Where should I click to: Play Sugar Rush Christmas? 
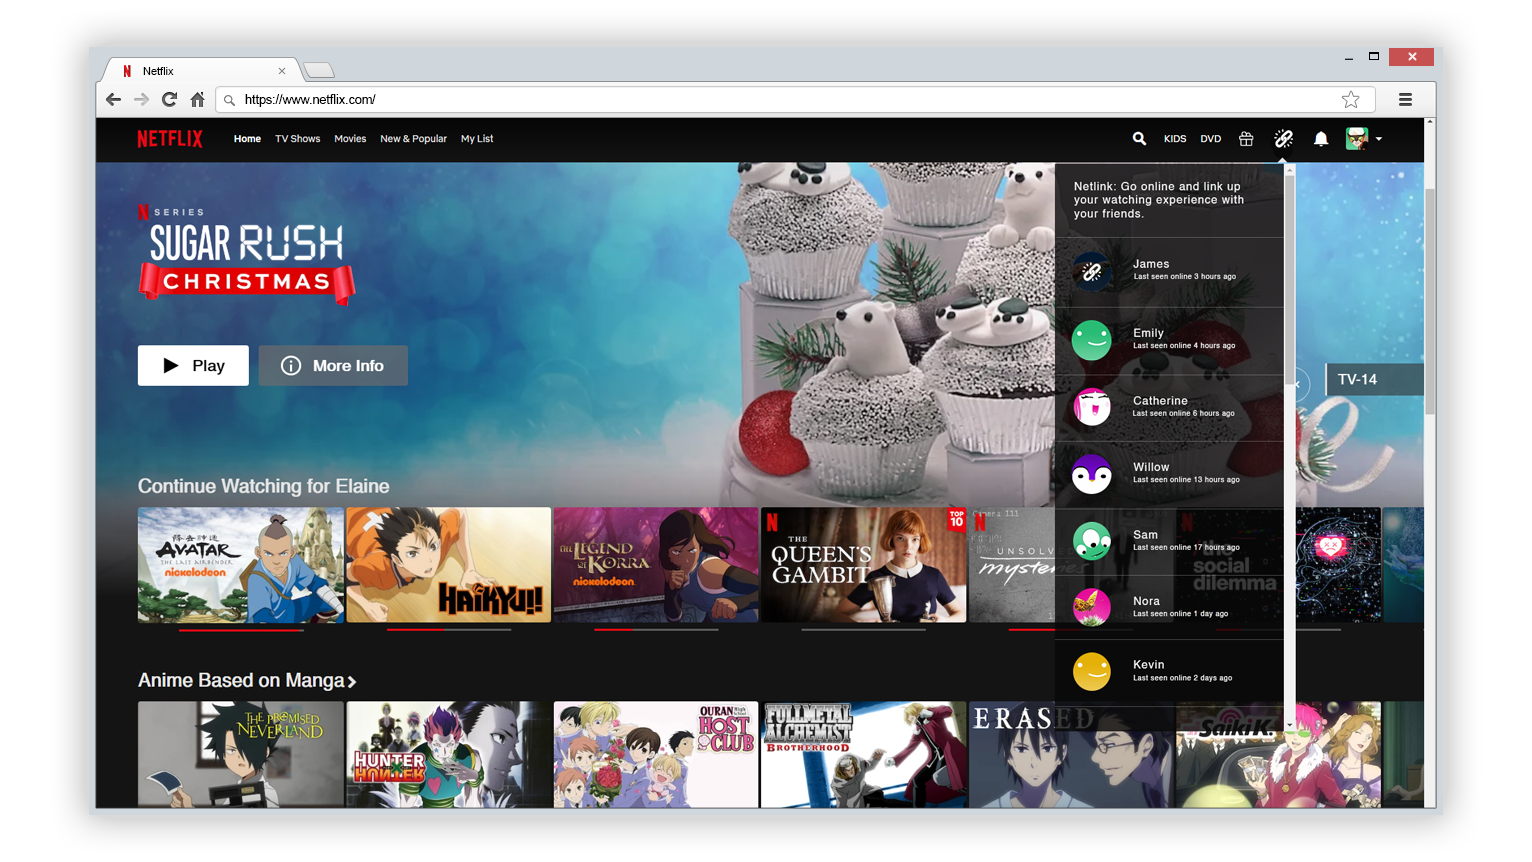click(x=193, y=365)
